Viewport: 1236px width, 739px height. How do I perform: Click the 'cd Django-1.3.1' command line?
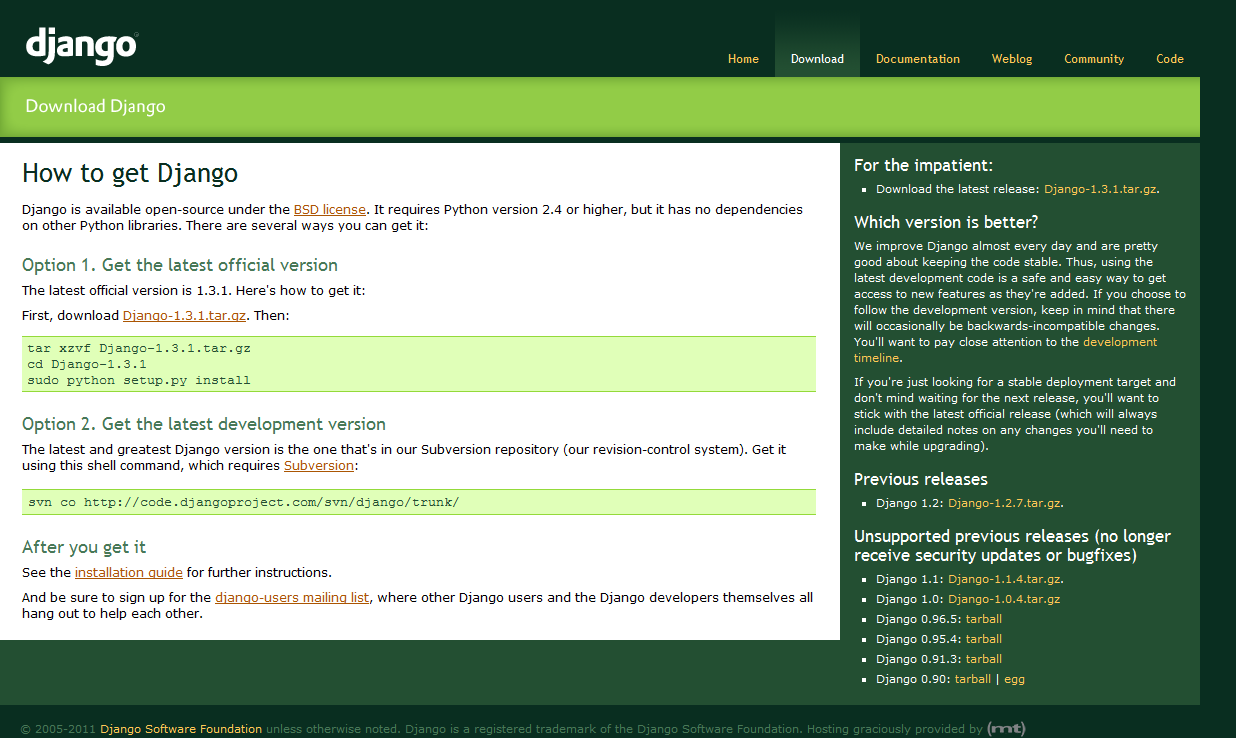click(x=87, y=364)
